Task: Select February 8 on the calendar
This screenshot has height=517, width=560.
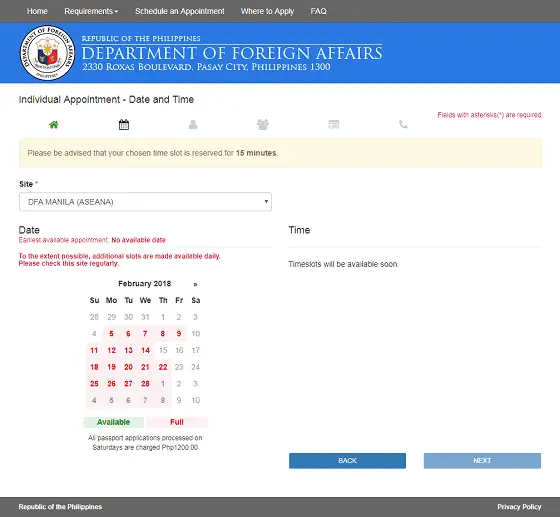Action: pos(162,333)
